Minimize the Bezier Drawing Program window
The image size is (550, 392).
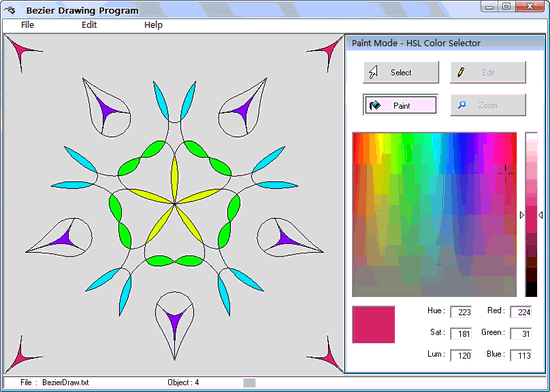(490, 7)
